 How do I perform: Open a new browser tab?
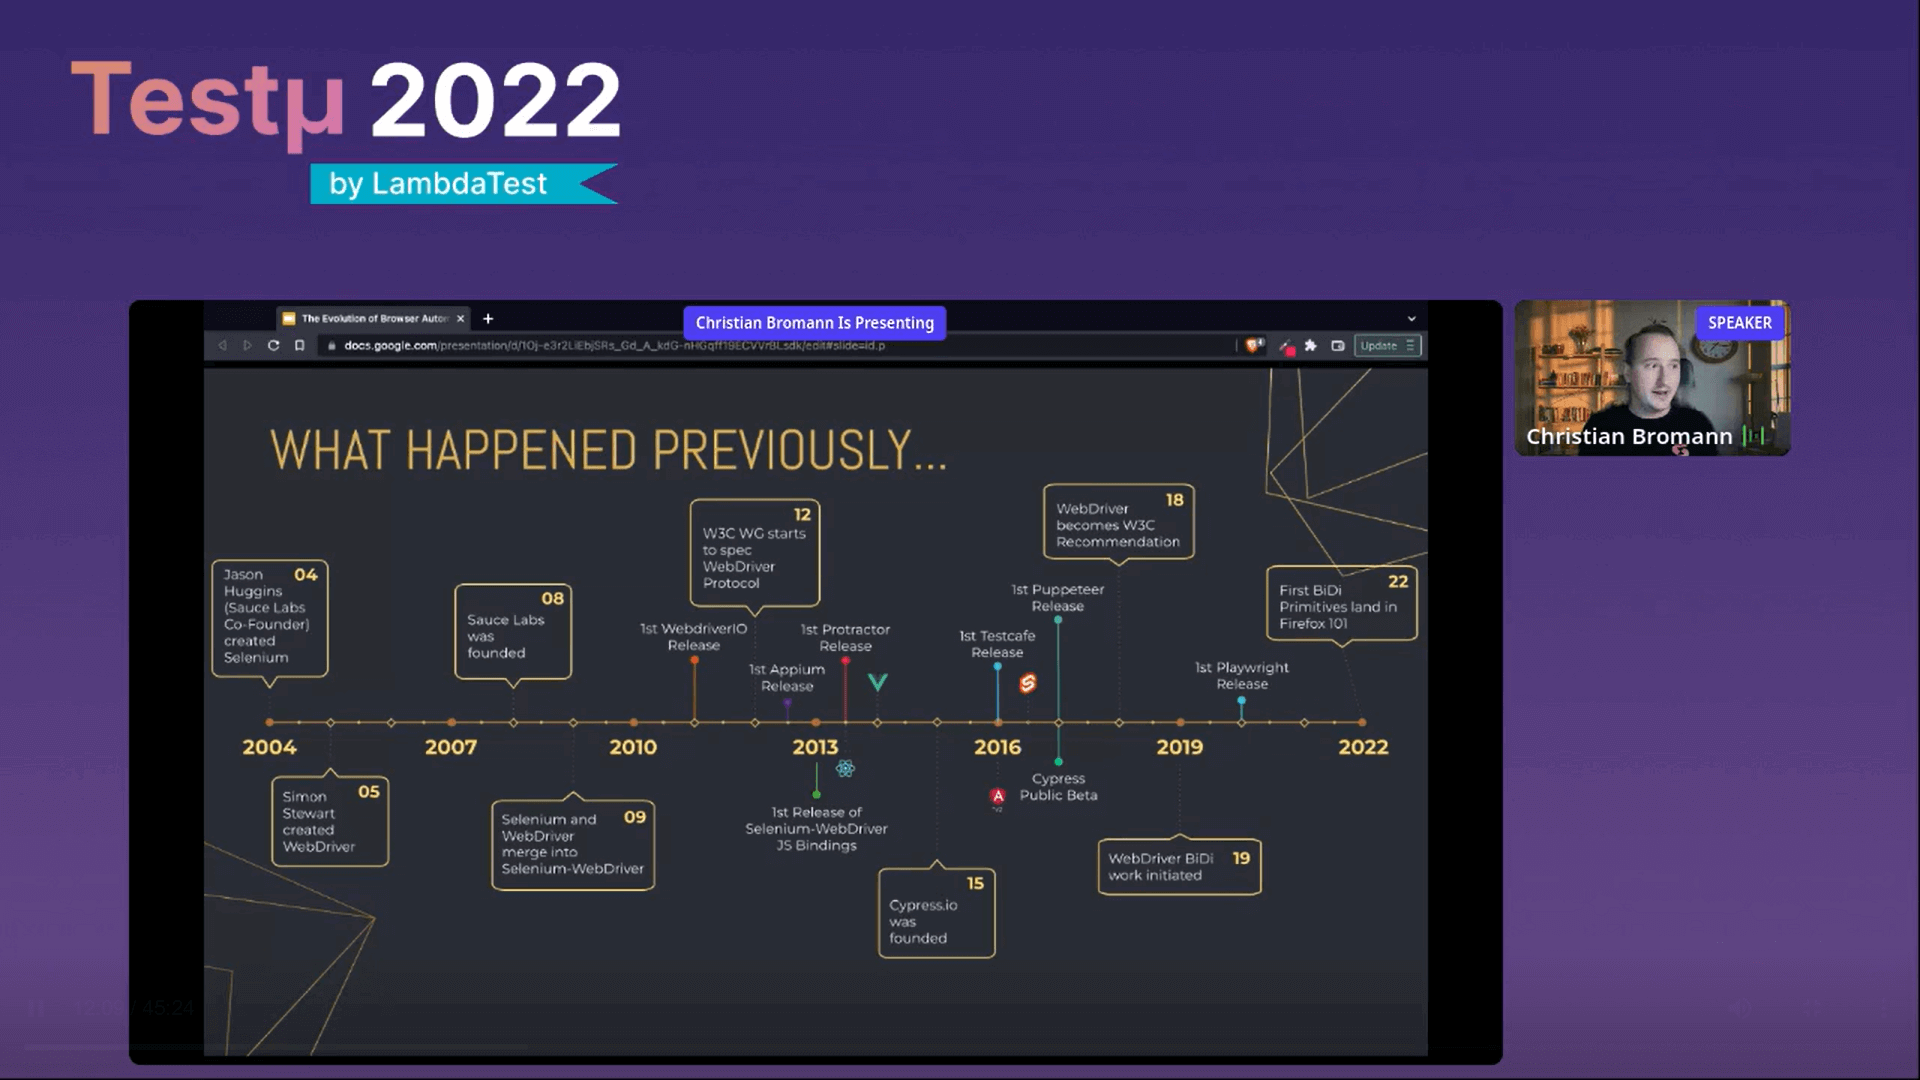pyautogui.click(x=488, y=319)
